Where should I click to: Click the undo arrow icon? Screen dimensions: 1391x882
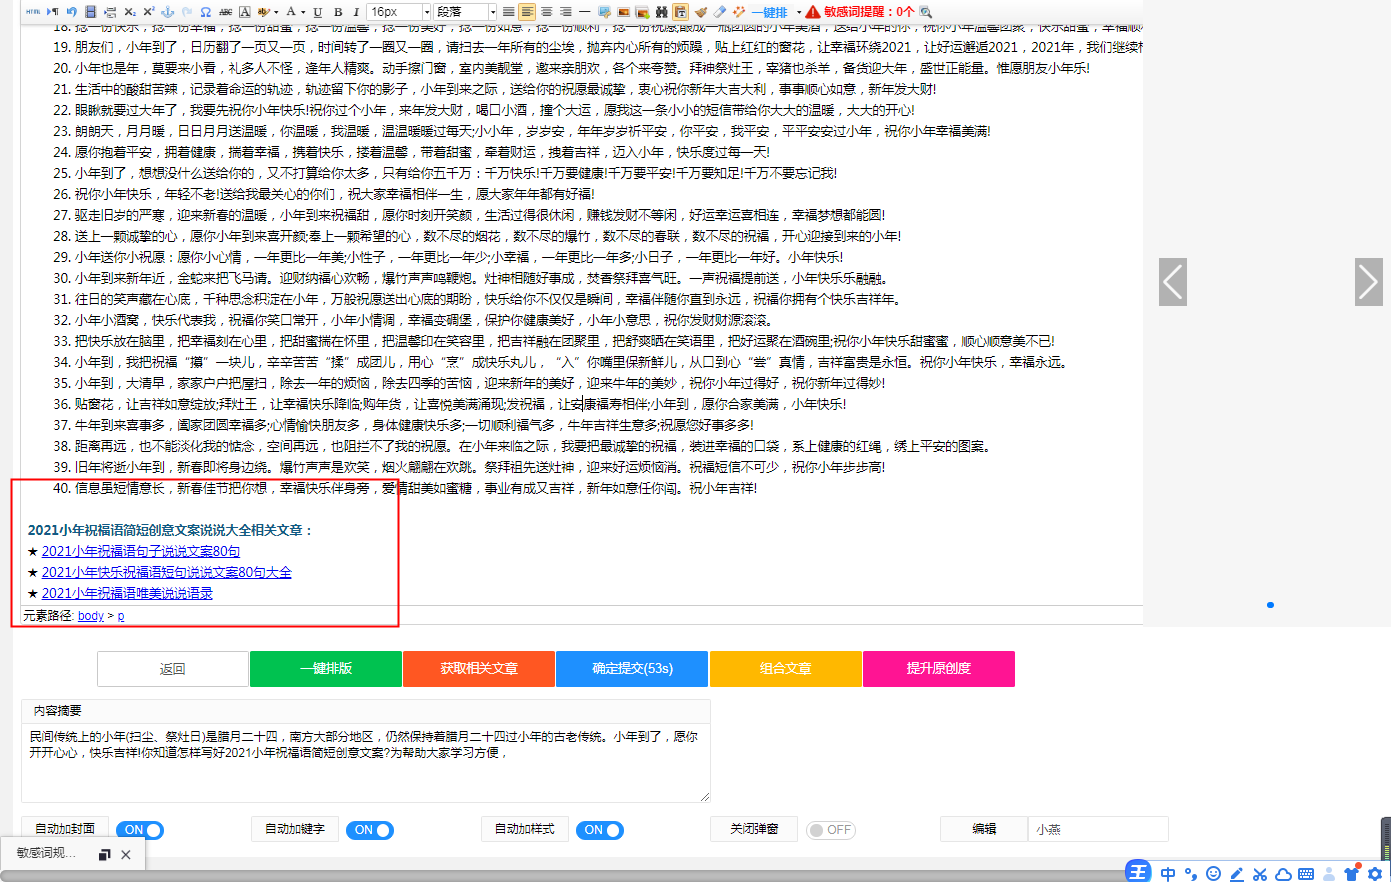(x=71, y=12)
